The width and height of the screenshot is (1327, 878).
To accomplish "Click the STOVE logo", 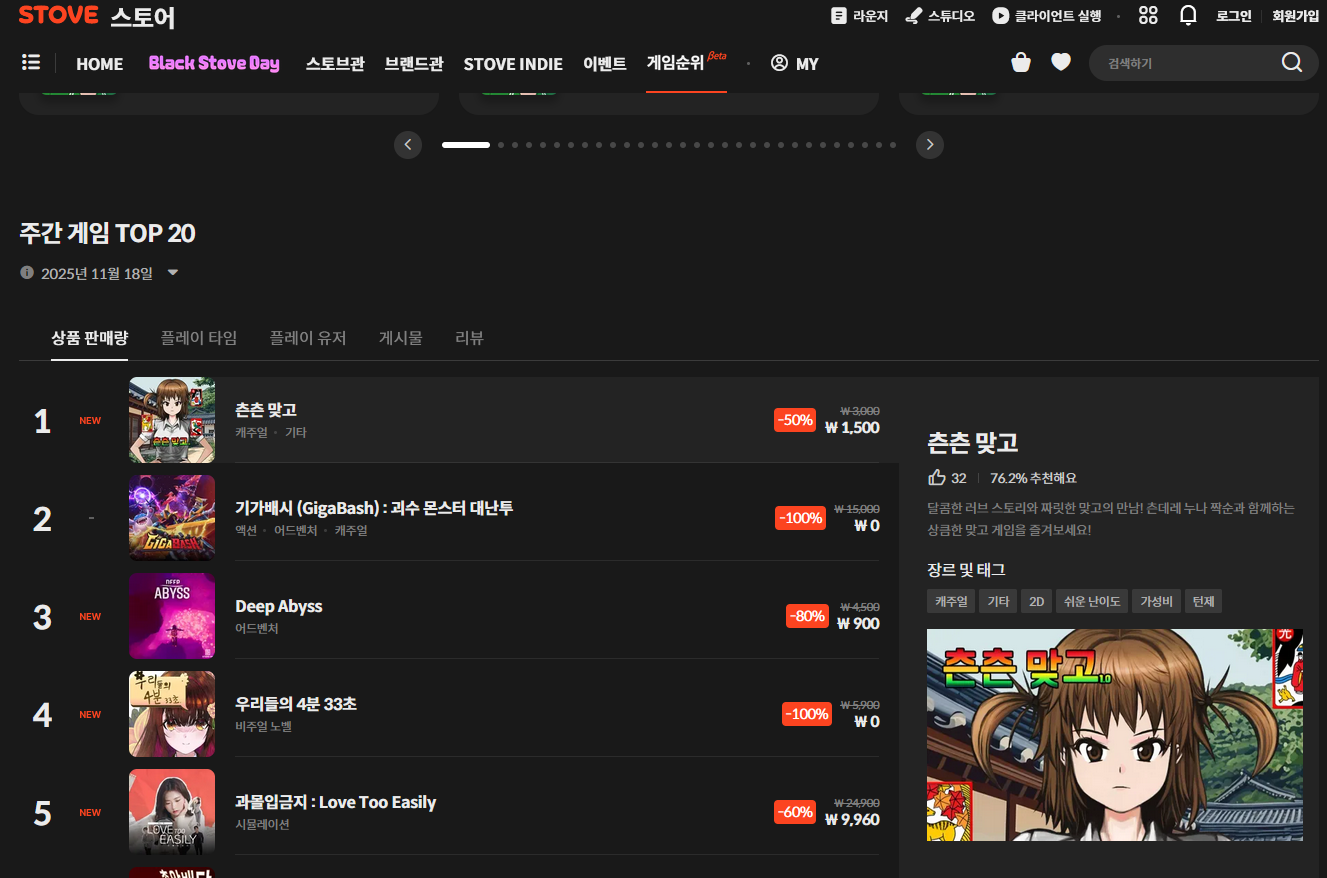I will (58, 15).
